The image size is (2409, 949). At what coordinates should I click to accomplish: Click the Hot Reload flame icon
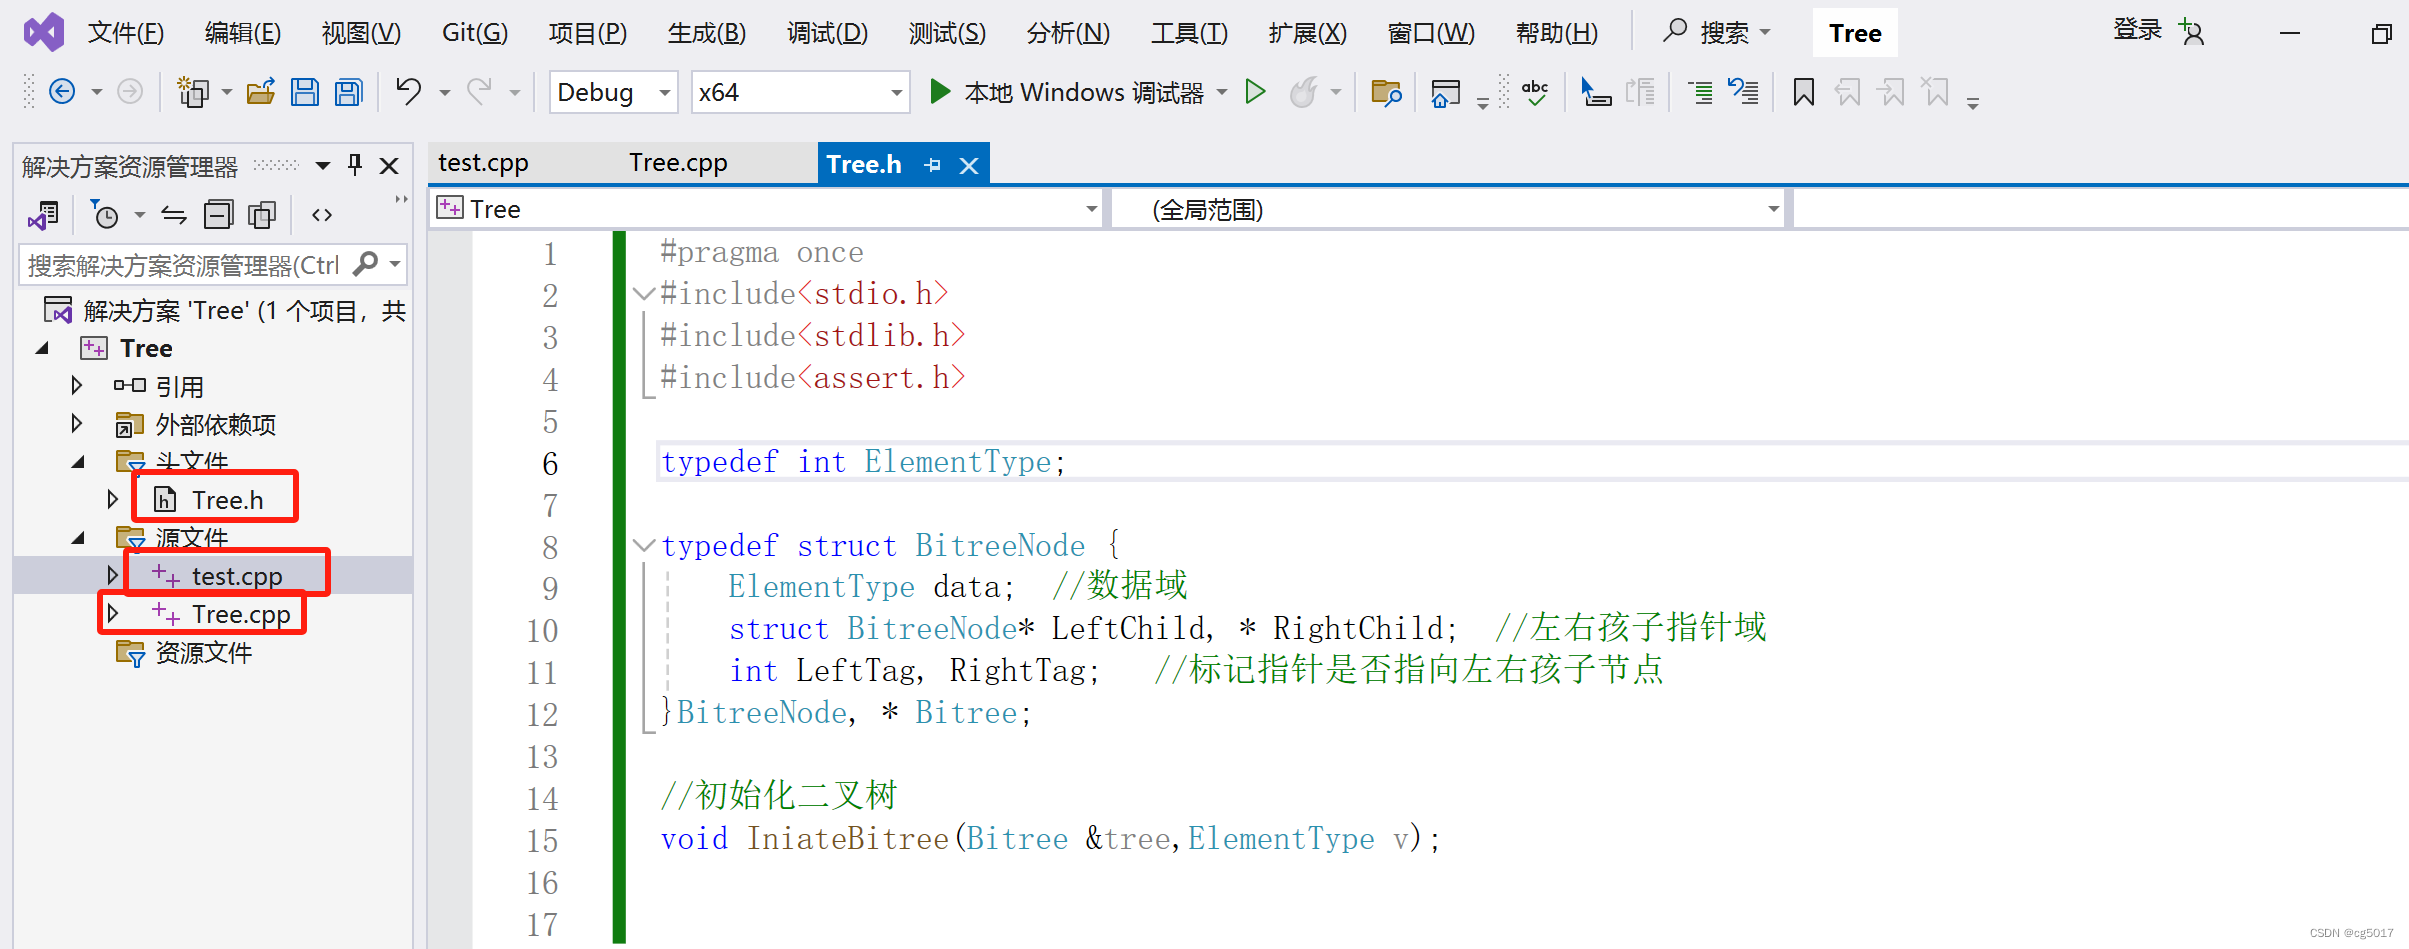click(x=1303, y=92)
